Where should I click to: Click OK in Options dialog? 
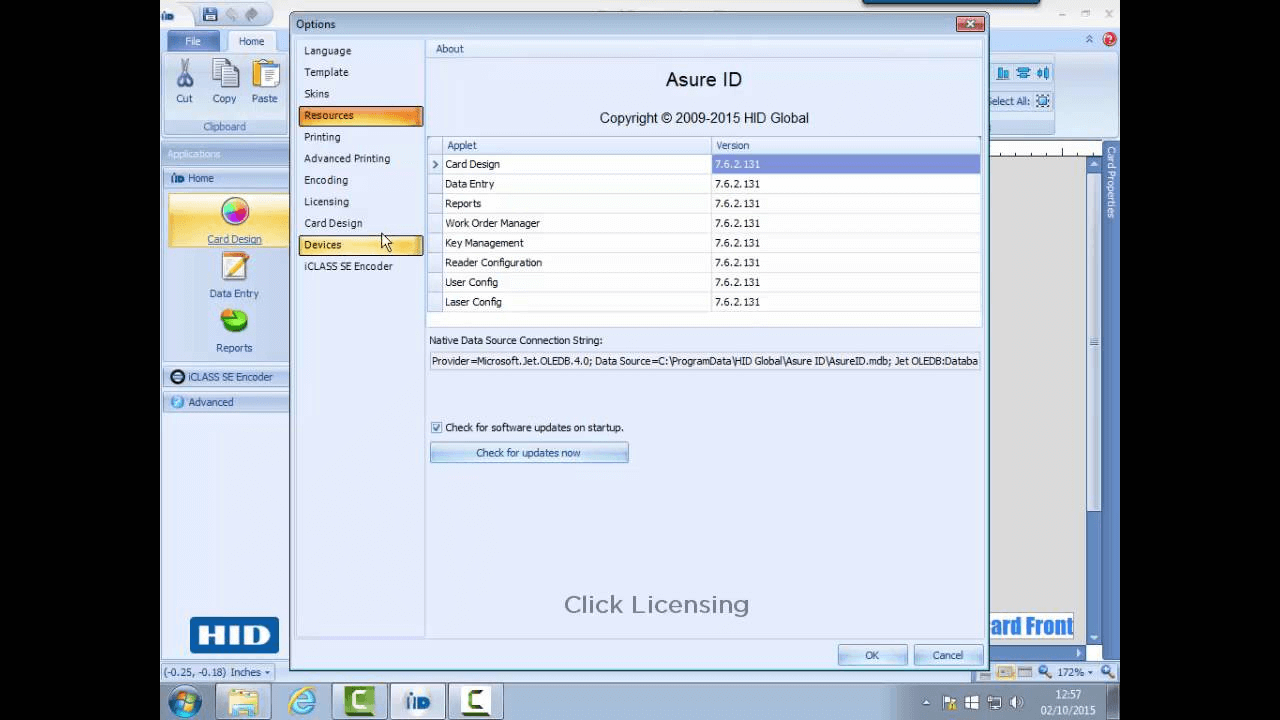[872, 656]
